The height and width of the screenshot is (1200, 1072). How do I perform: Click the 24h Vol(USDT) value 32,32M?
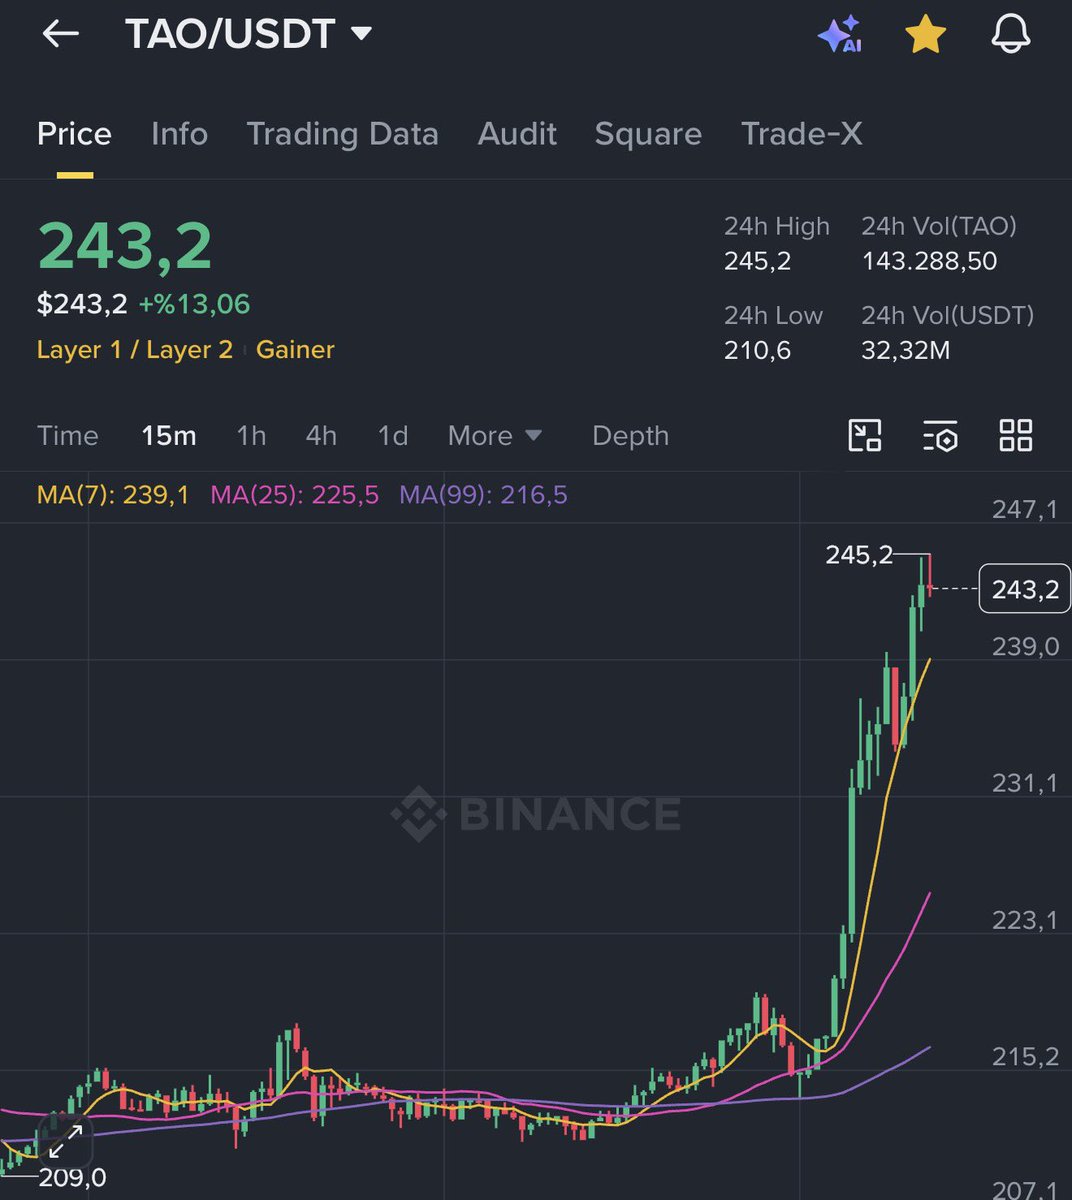pos(906,351)
